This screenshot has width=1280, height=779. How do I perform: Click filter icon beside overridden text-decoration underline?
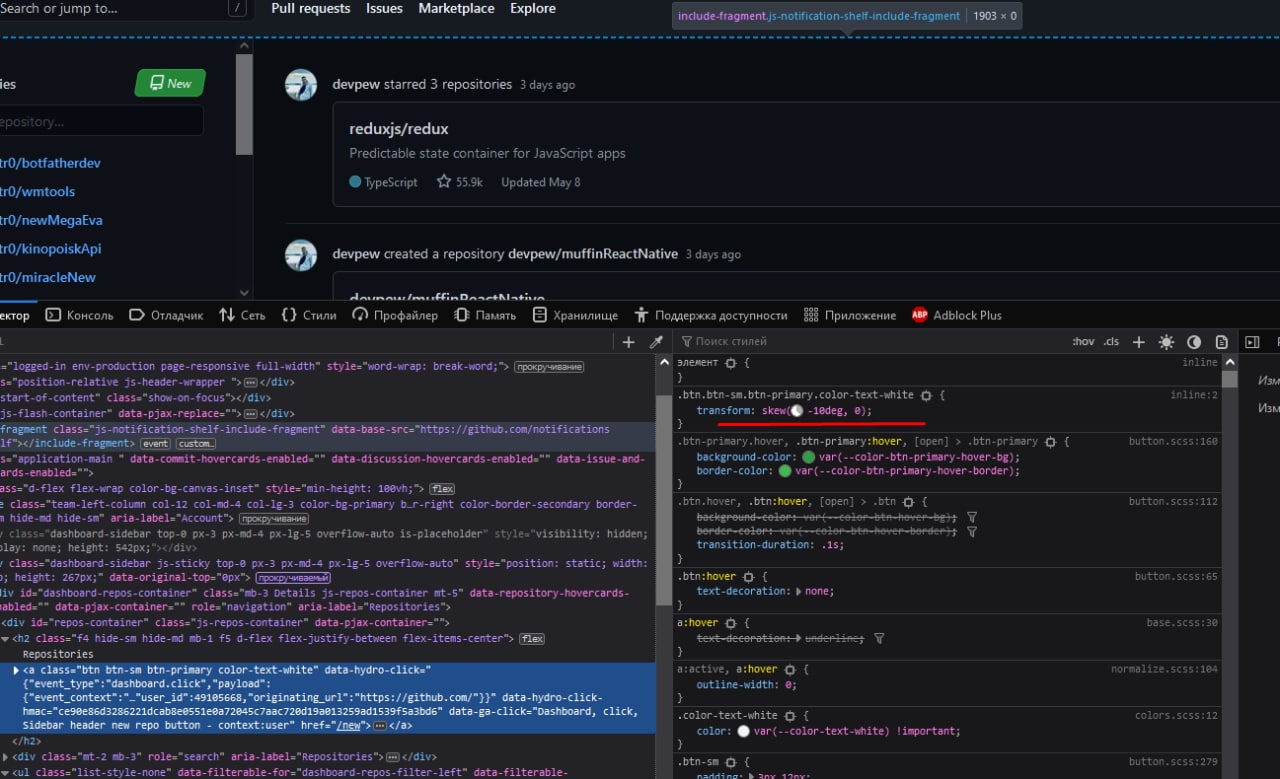(879, 638)
